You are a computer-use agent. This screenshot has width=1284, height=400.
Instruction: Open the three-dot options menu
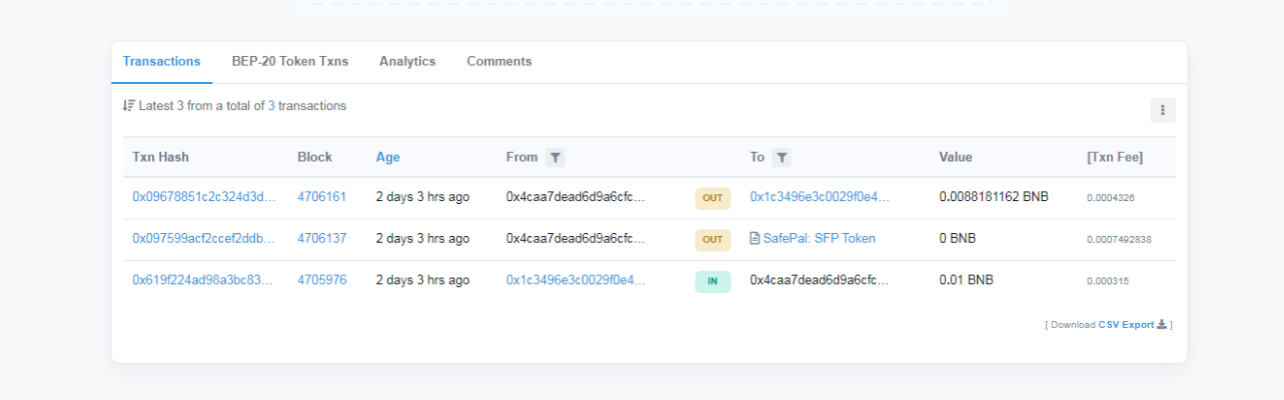pyautogui.click(x=1162, y=110)
